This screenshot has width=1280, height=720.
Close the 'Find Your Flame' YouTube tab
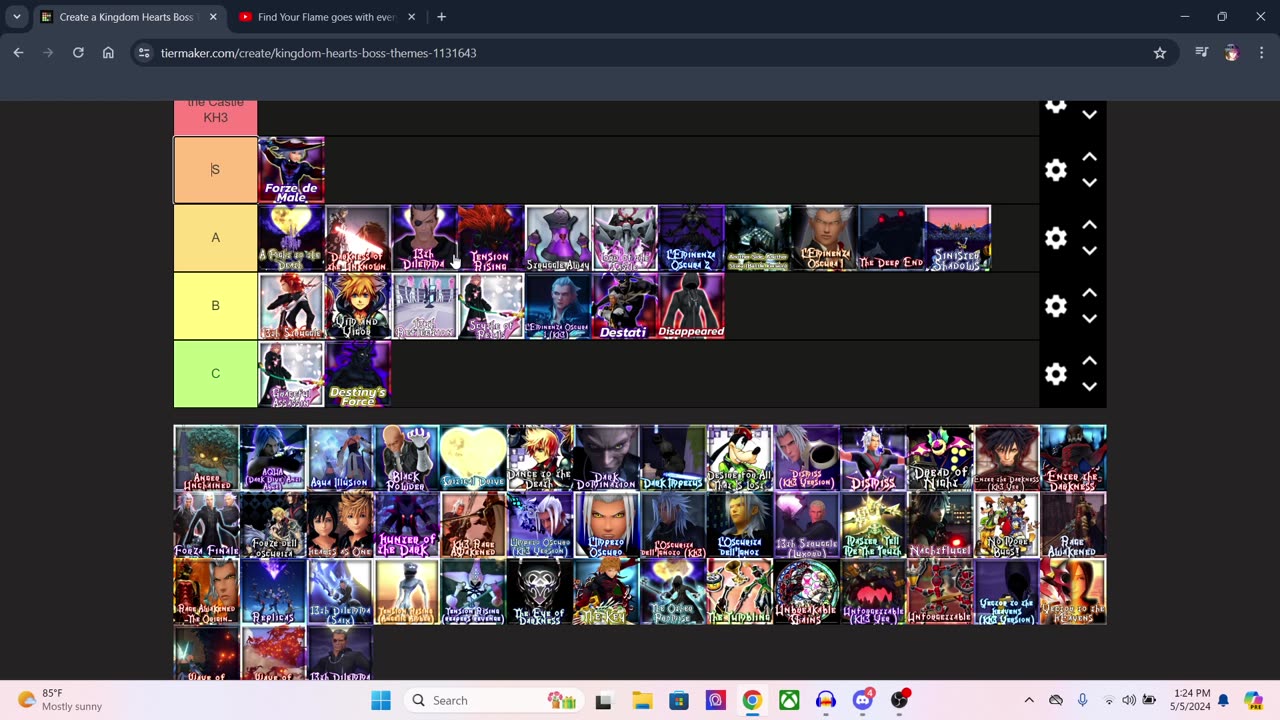[411, 17]
